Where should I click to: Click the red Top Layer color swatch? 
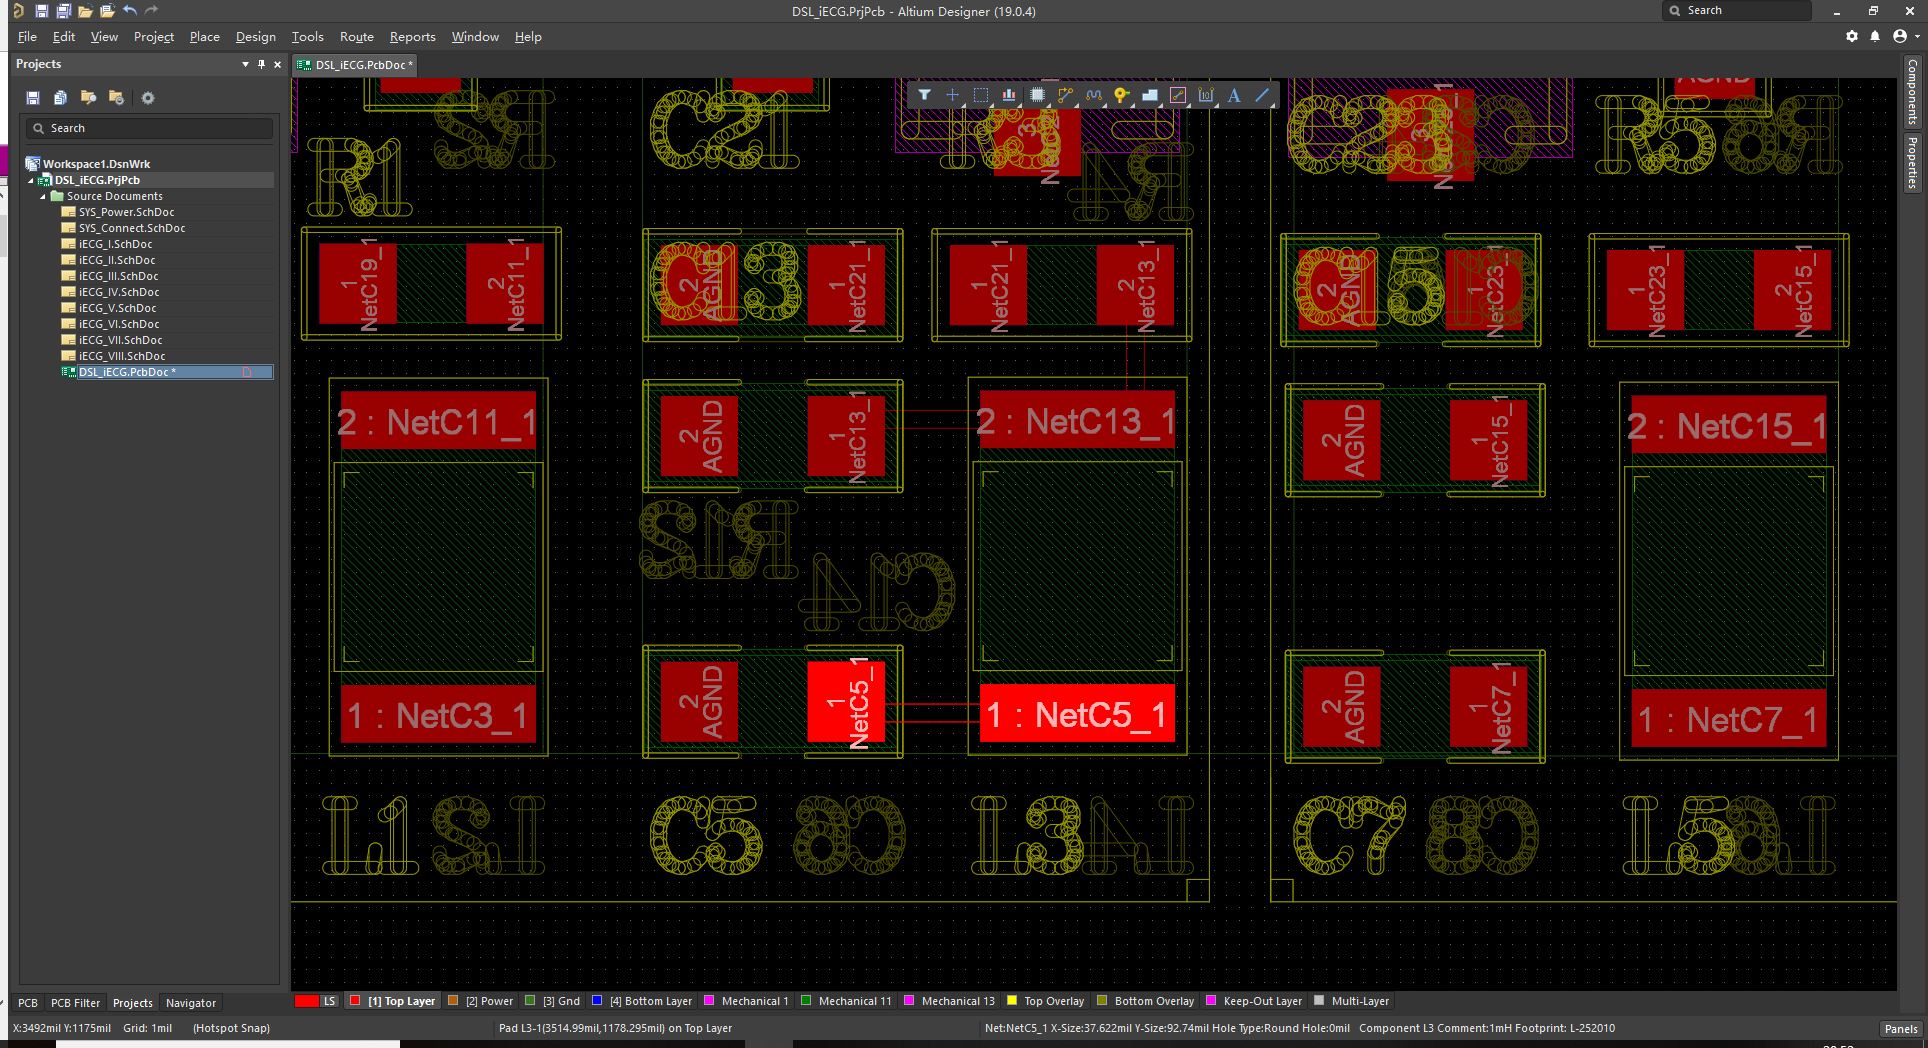coord(355,1001)
